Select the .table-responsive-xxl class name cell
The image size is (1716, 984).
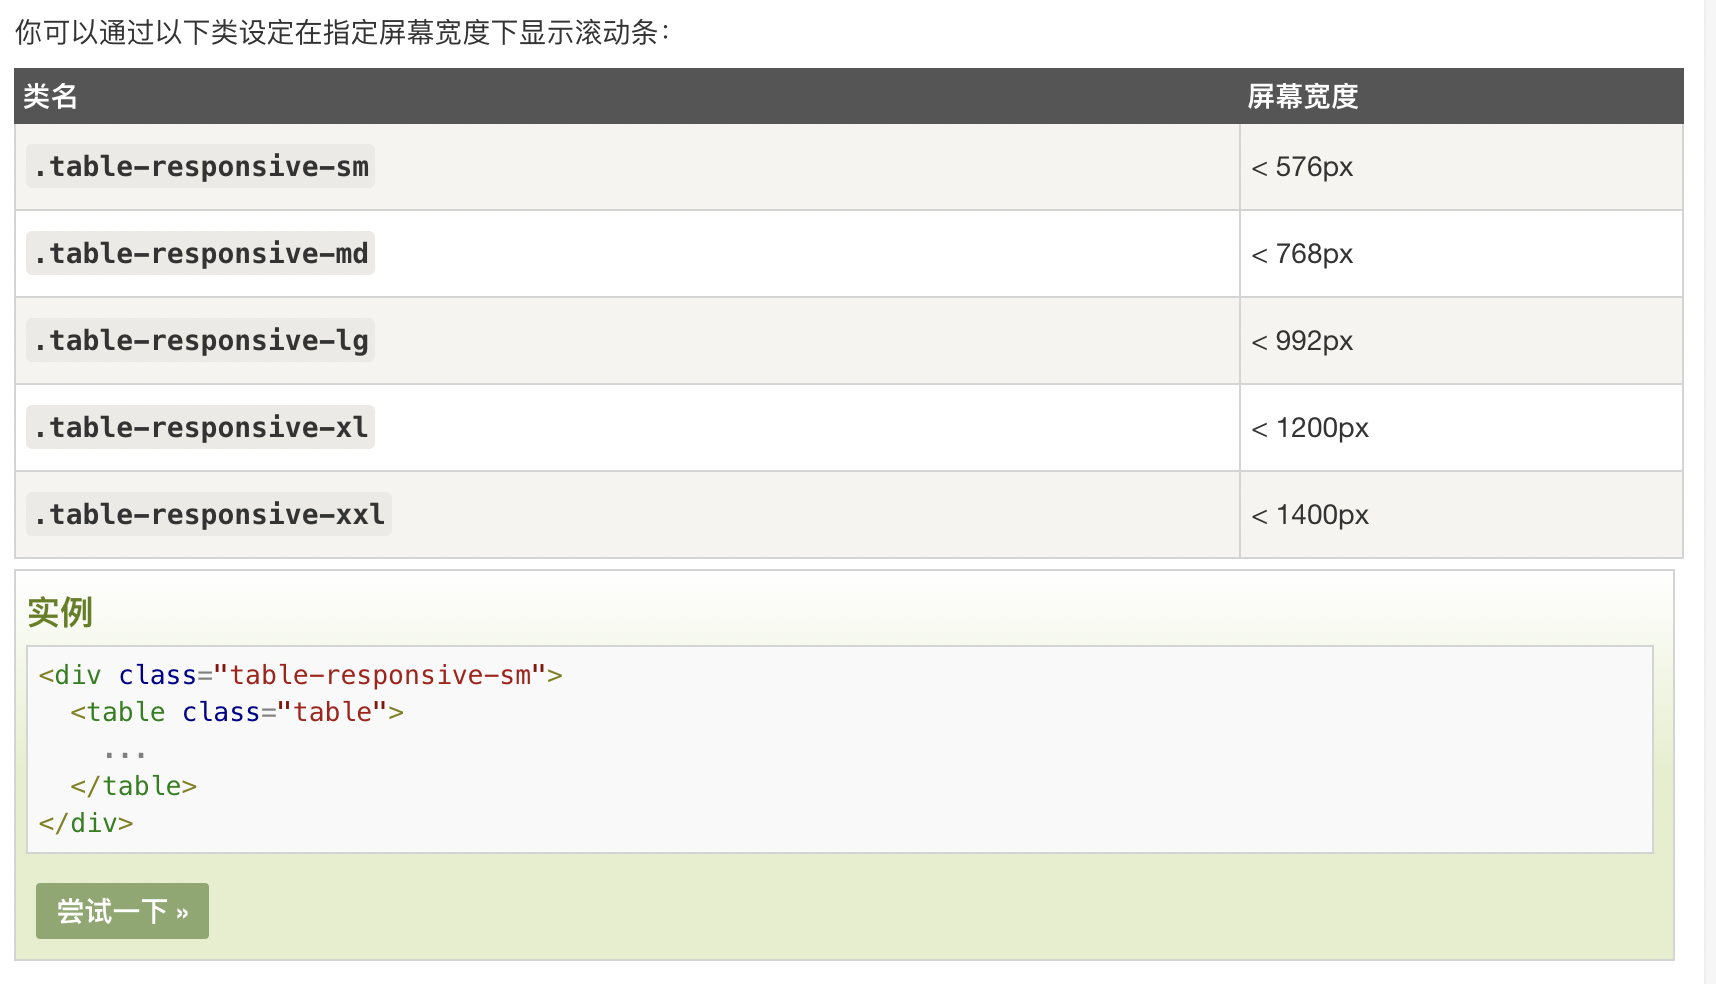click(x=627, y=515)
